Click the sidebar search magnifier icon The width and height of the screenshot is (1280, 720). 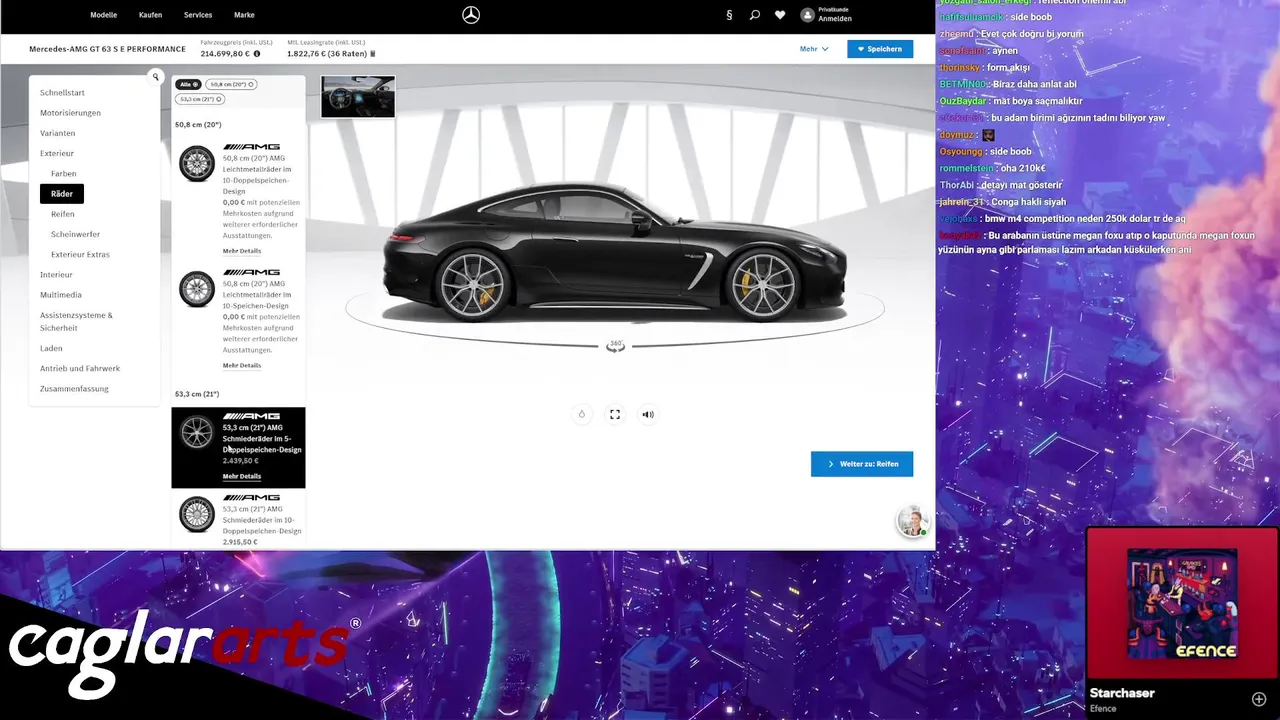pyautogui.click(x=155, y=77)
